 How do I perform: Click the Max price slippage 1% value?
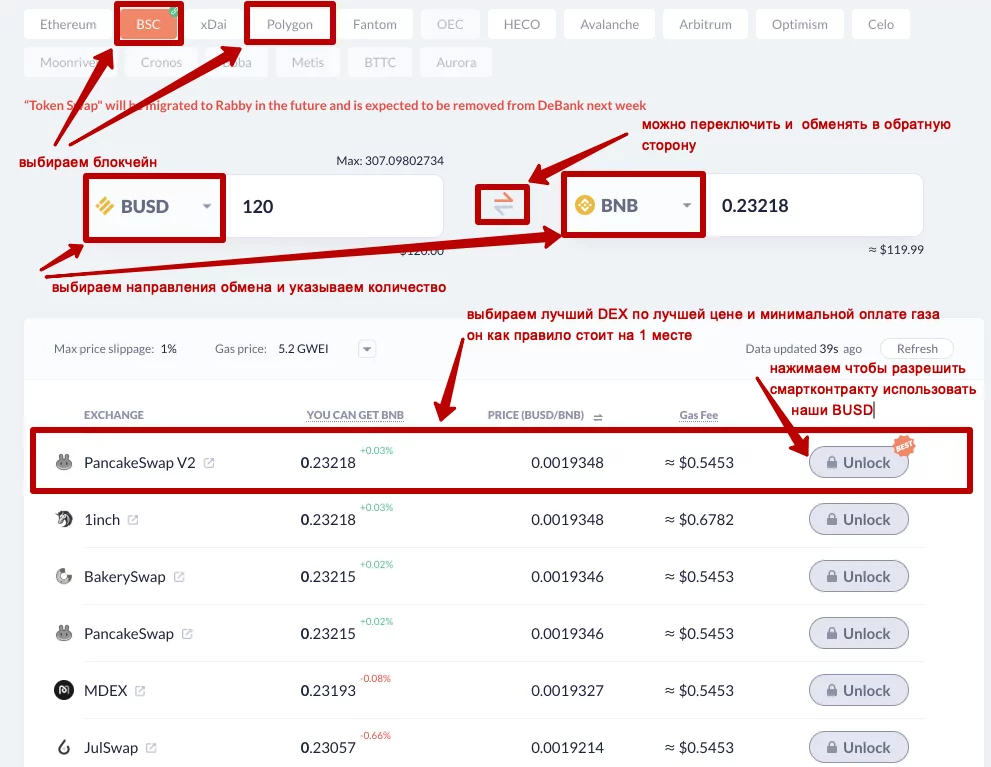(x=169, y=349)
